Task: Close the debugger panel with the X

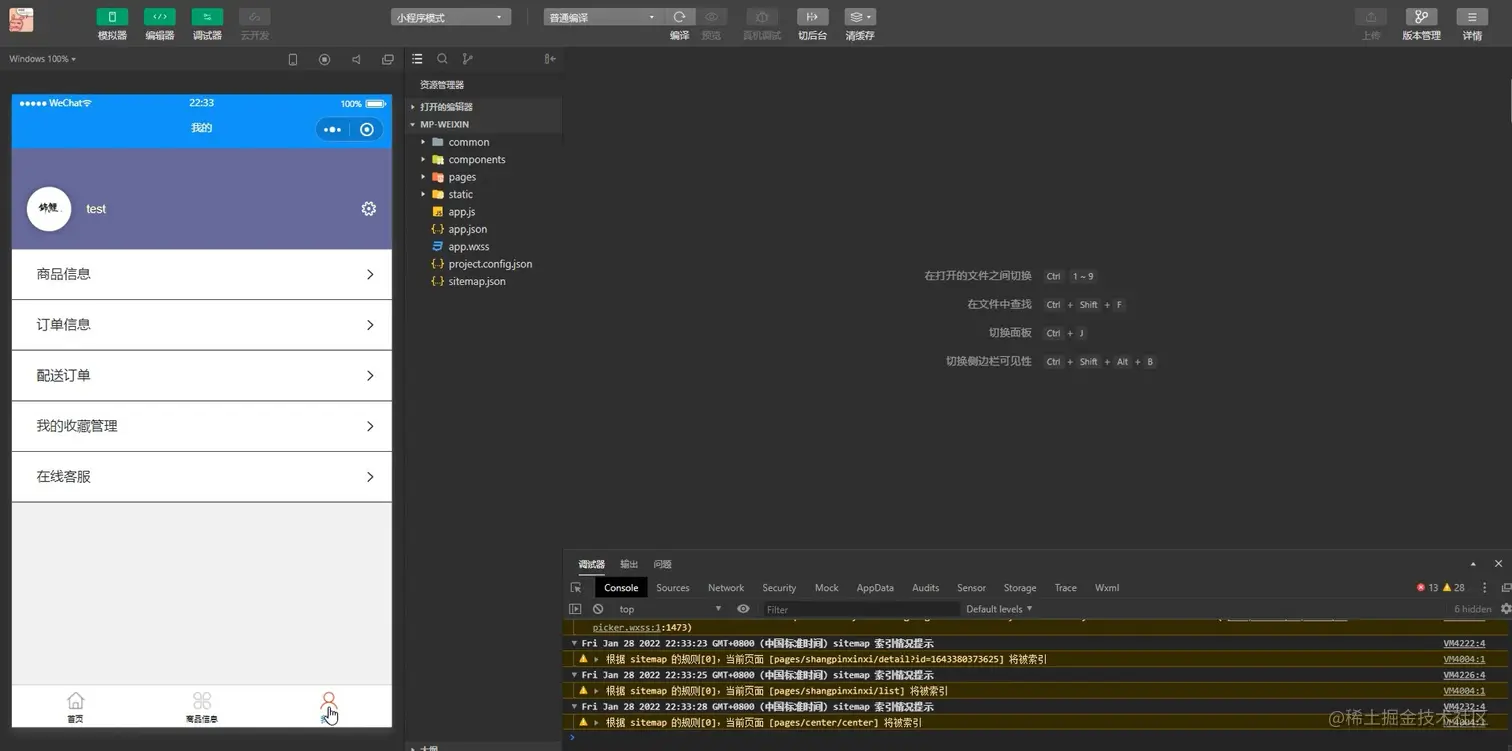Action: [1498, 564]
